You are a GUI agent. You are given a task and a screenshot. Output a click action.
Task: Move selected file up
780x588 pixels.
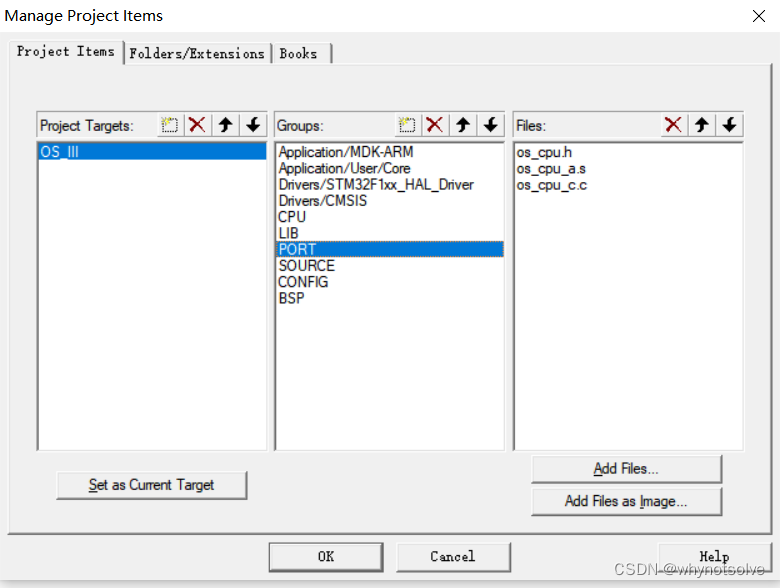702,124
